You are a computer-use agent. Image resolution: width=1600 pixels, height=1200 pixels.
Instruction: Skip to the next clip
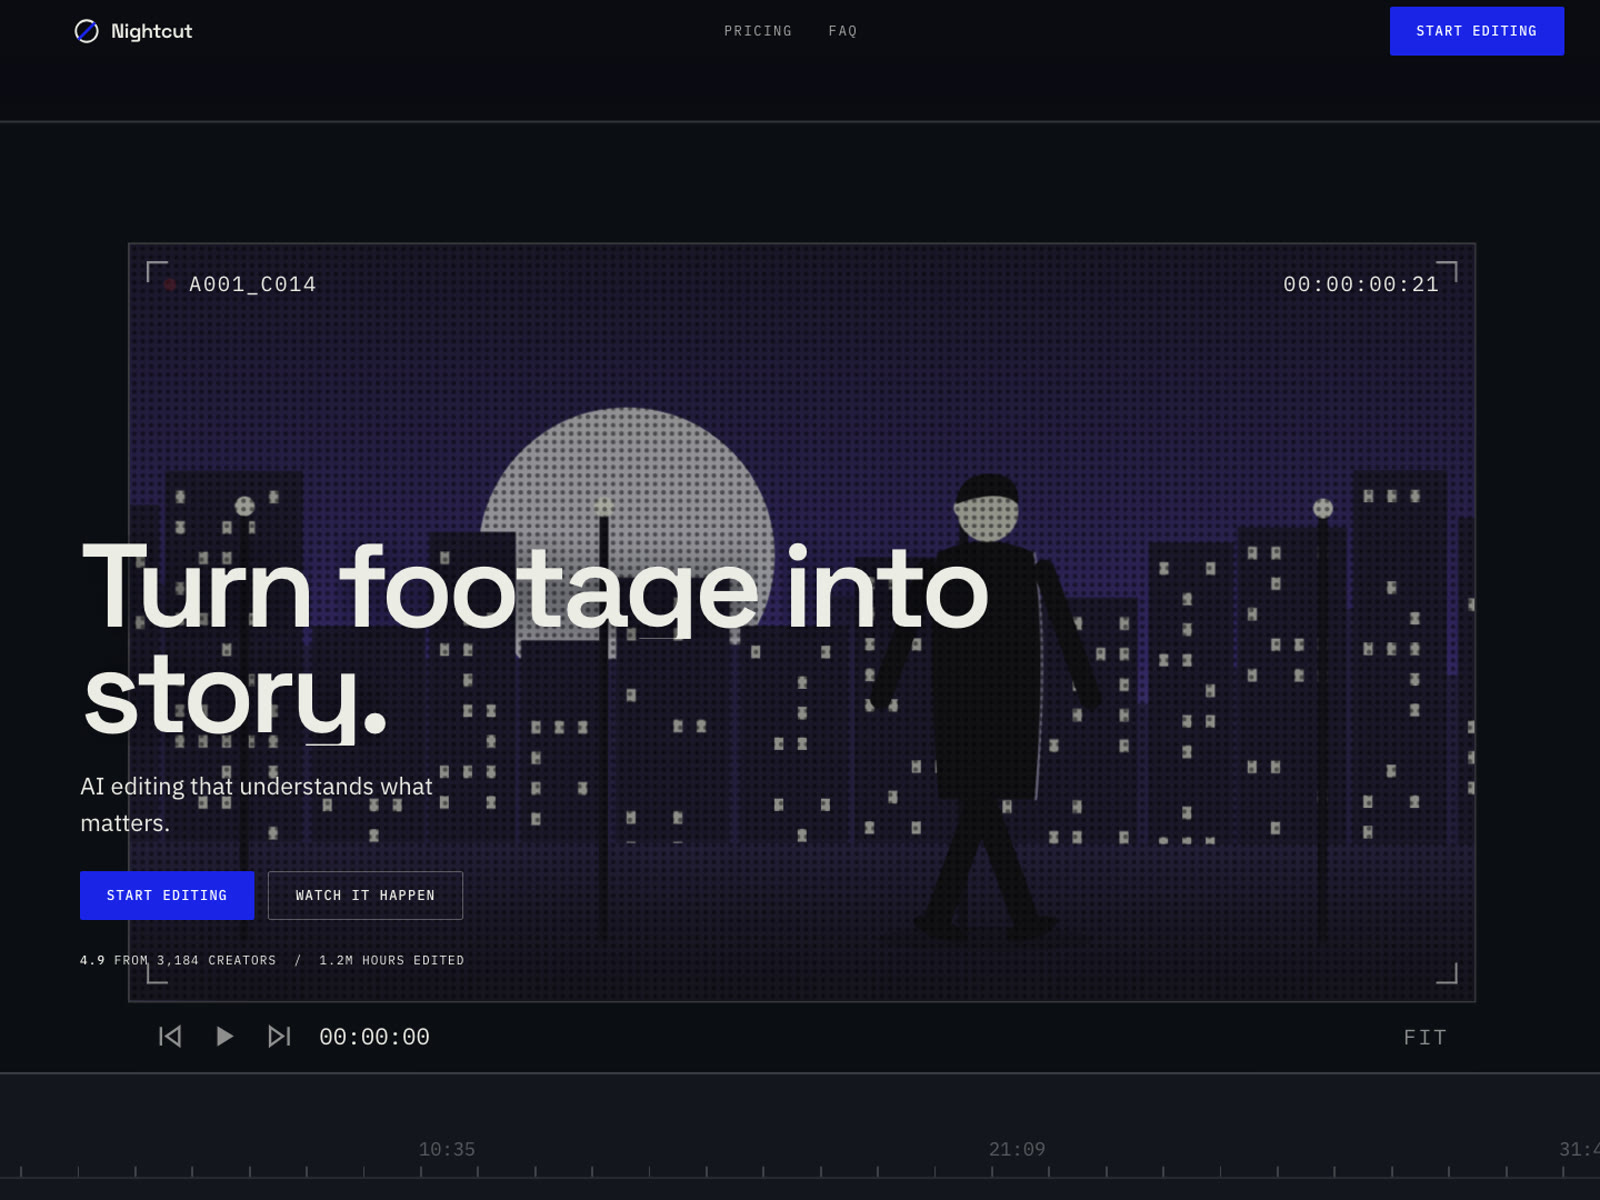279,1036
